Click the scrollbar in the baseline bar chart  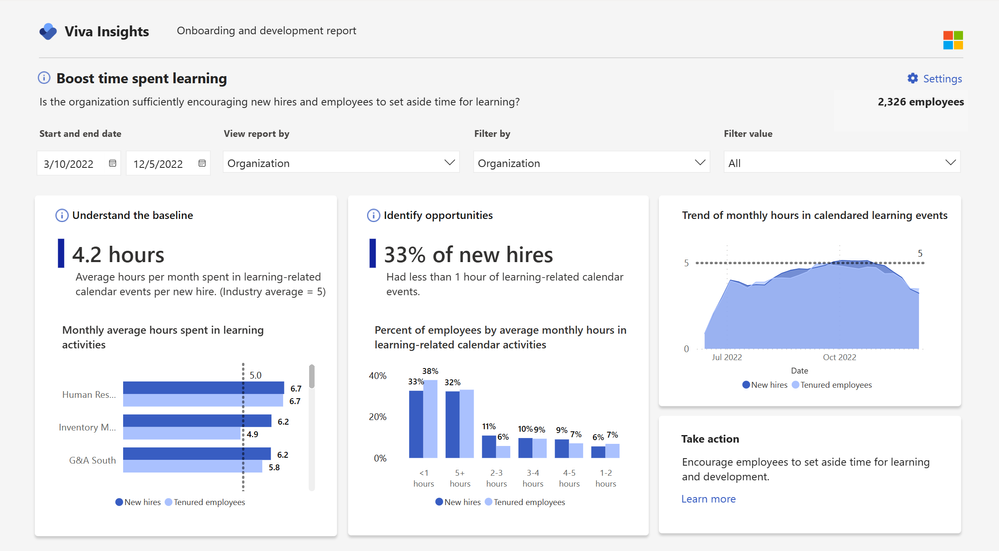point(312,376)
